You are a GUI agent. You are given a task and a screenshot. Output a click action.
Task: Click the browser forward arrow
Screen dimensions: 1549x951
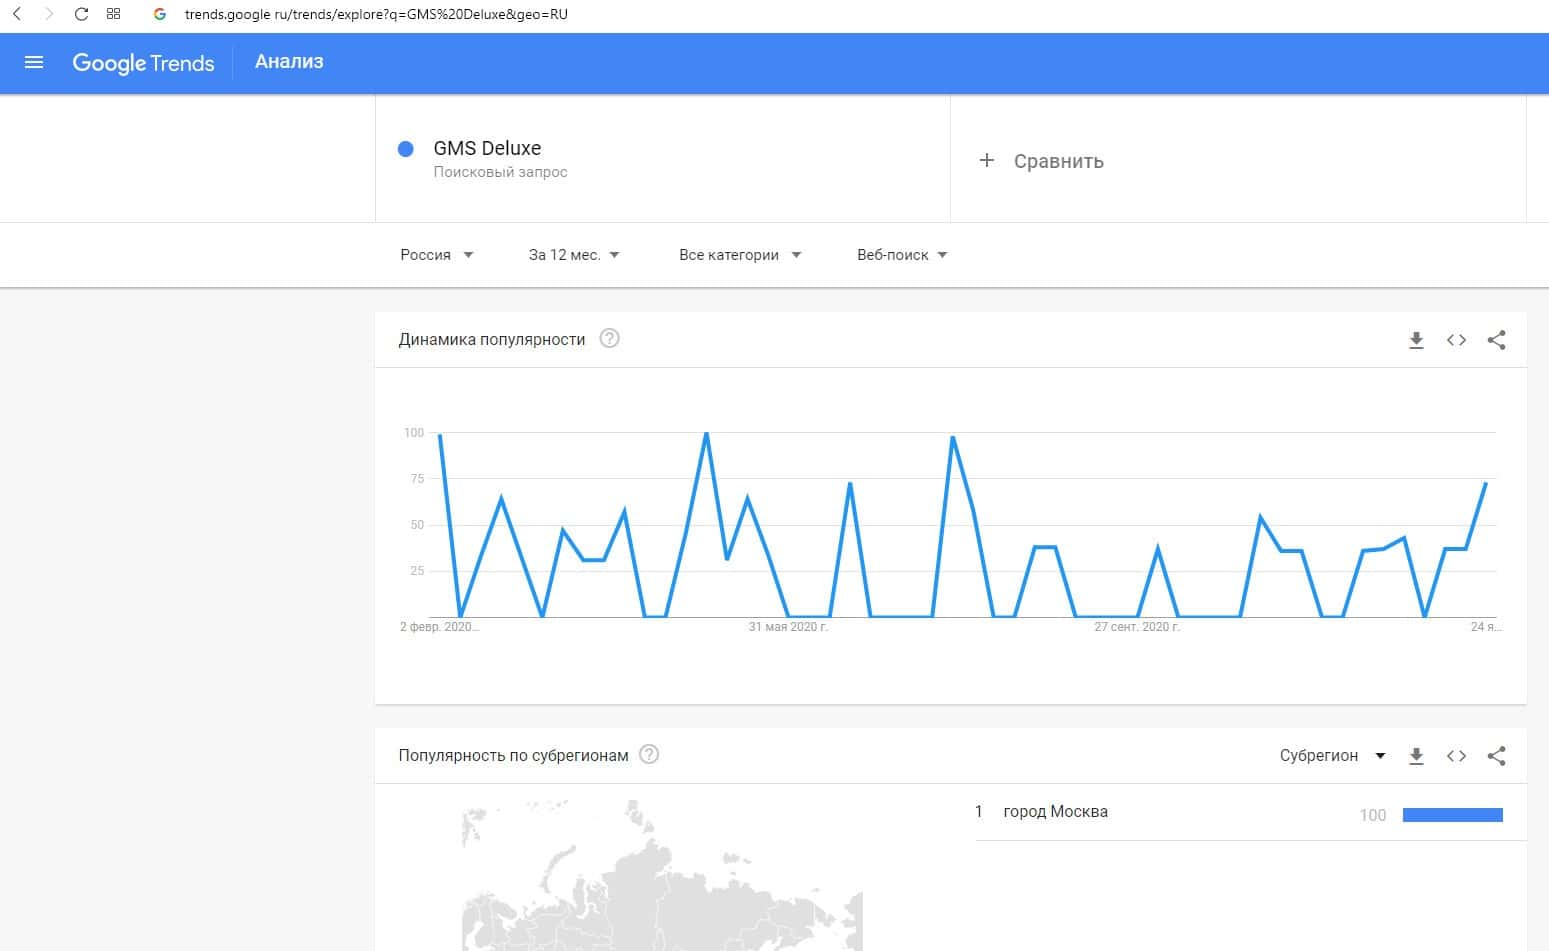tap(49, 14)
